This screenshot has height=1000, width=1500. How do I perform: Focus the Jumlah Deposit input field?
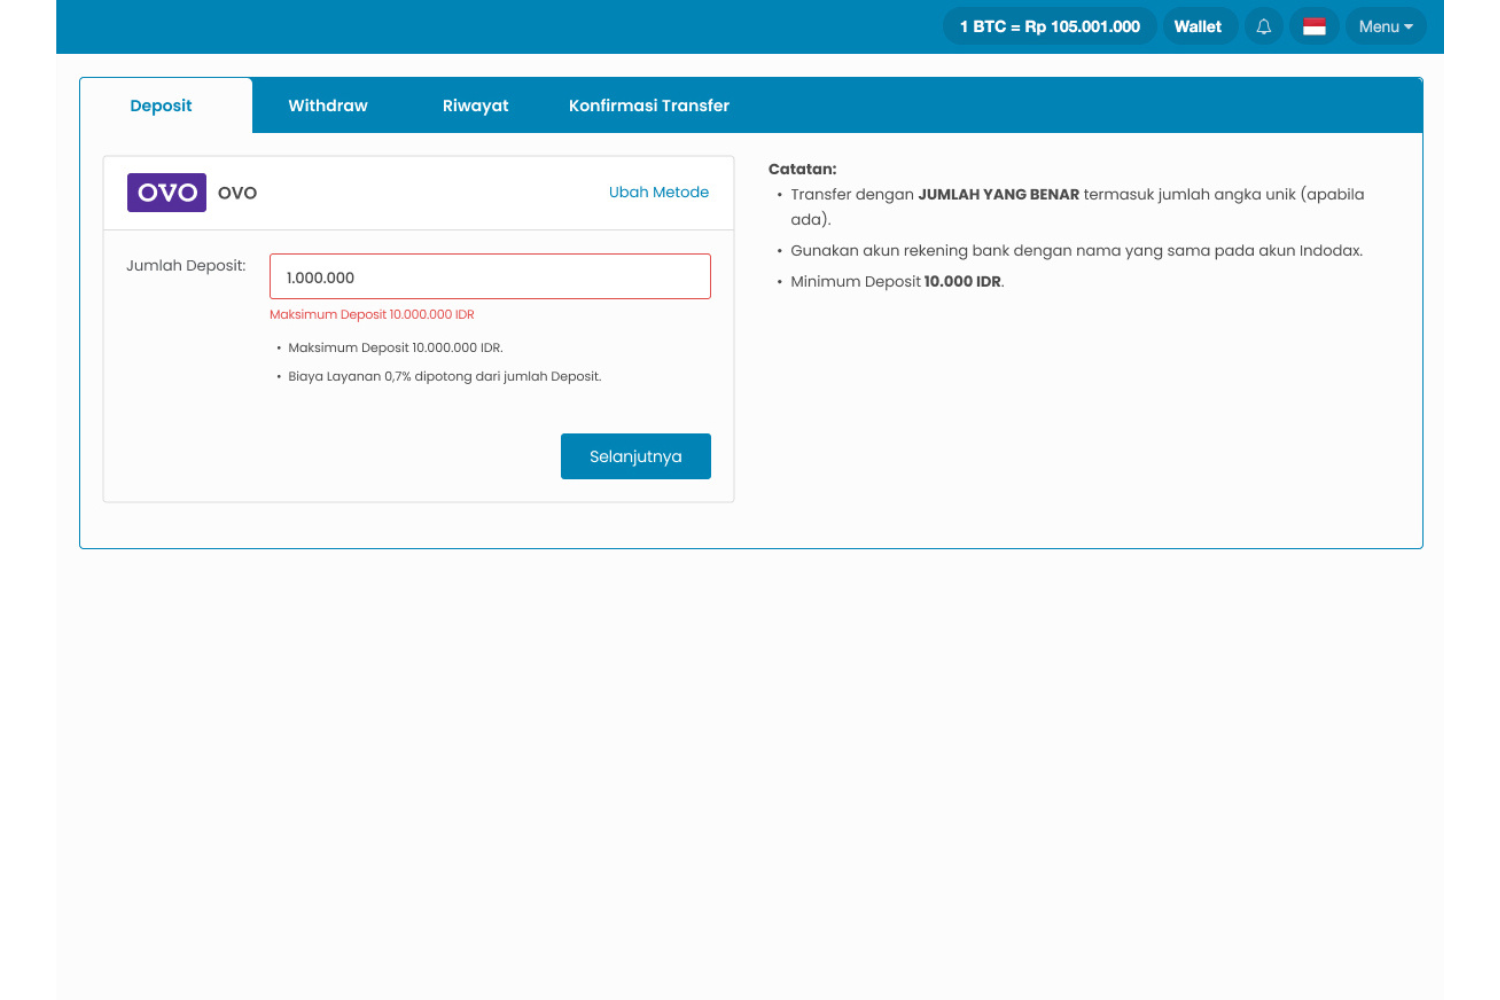490,277
